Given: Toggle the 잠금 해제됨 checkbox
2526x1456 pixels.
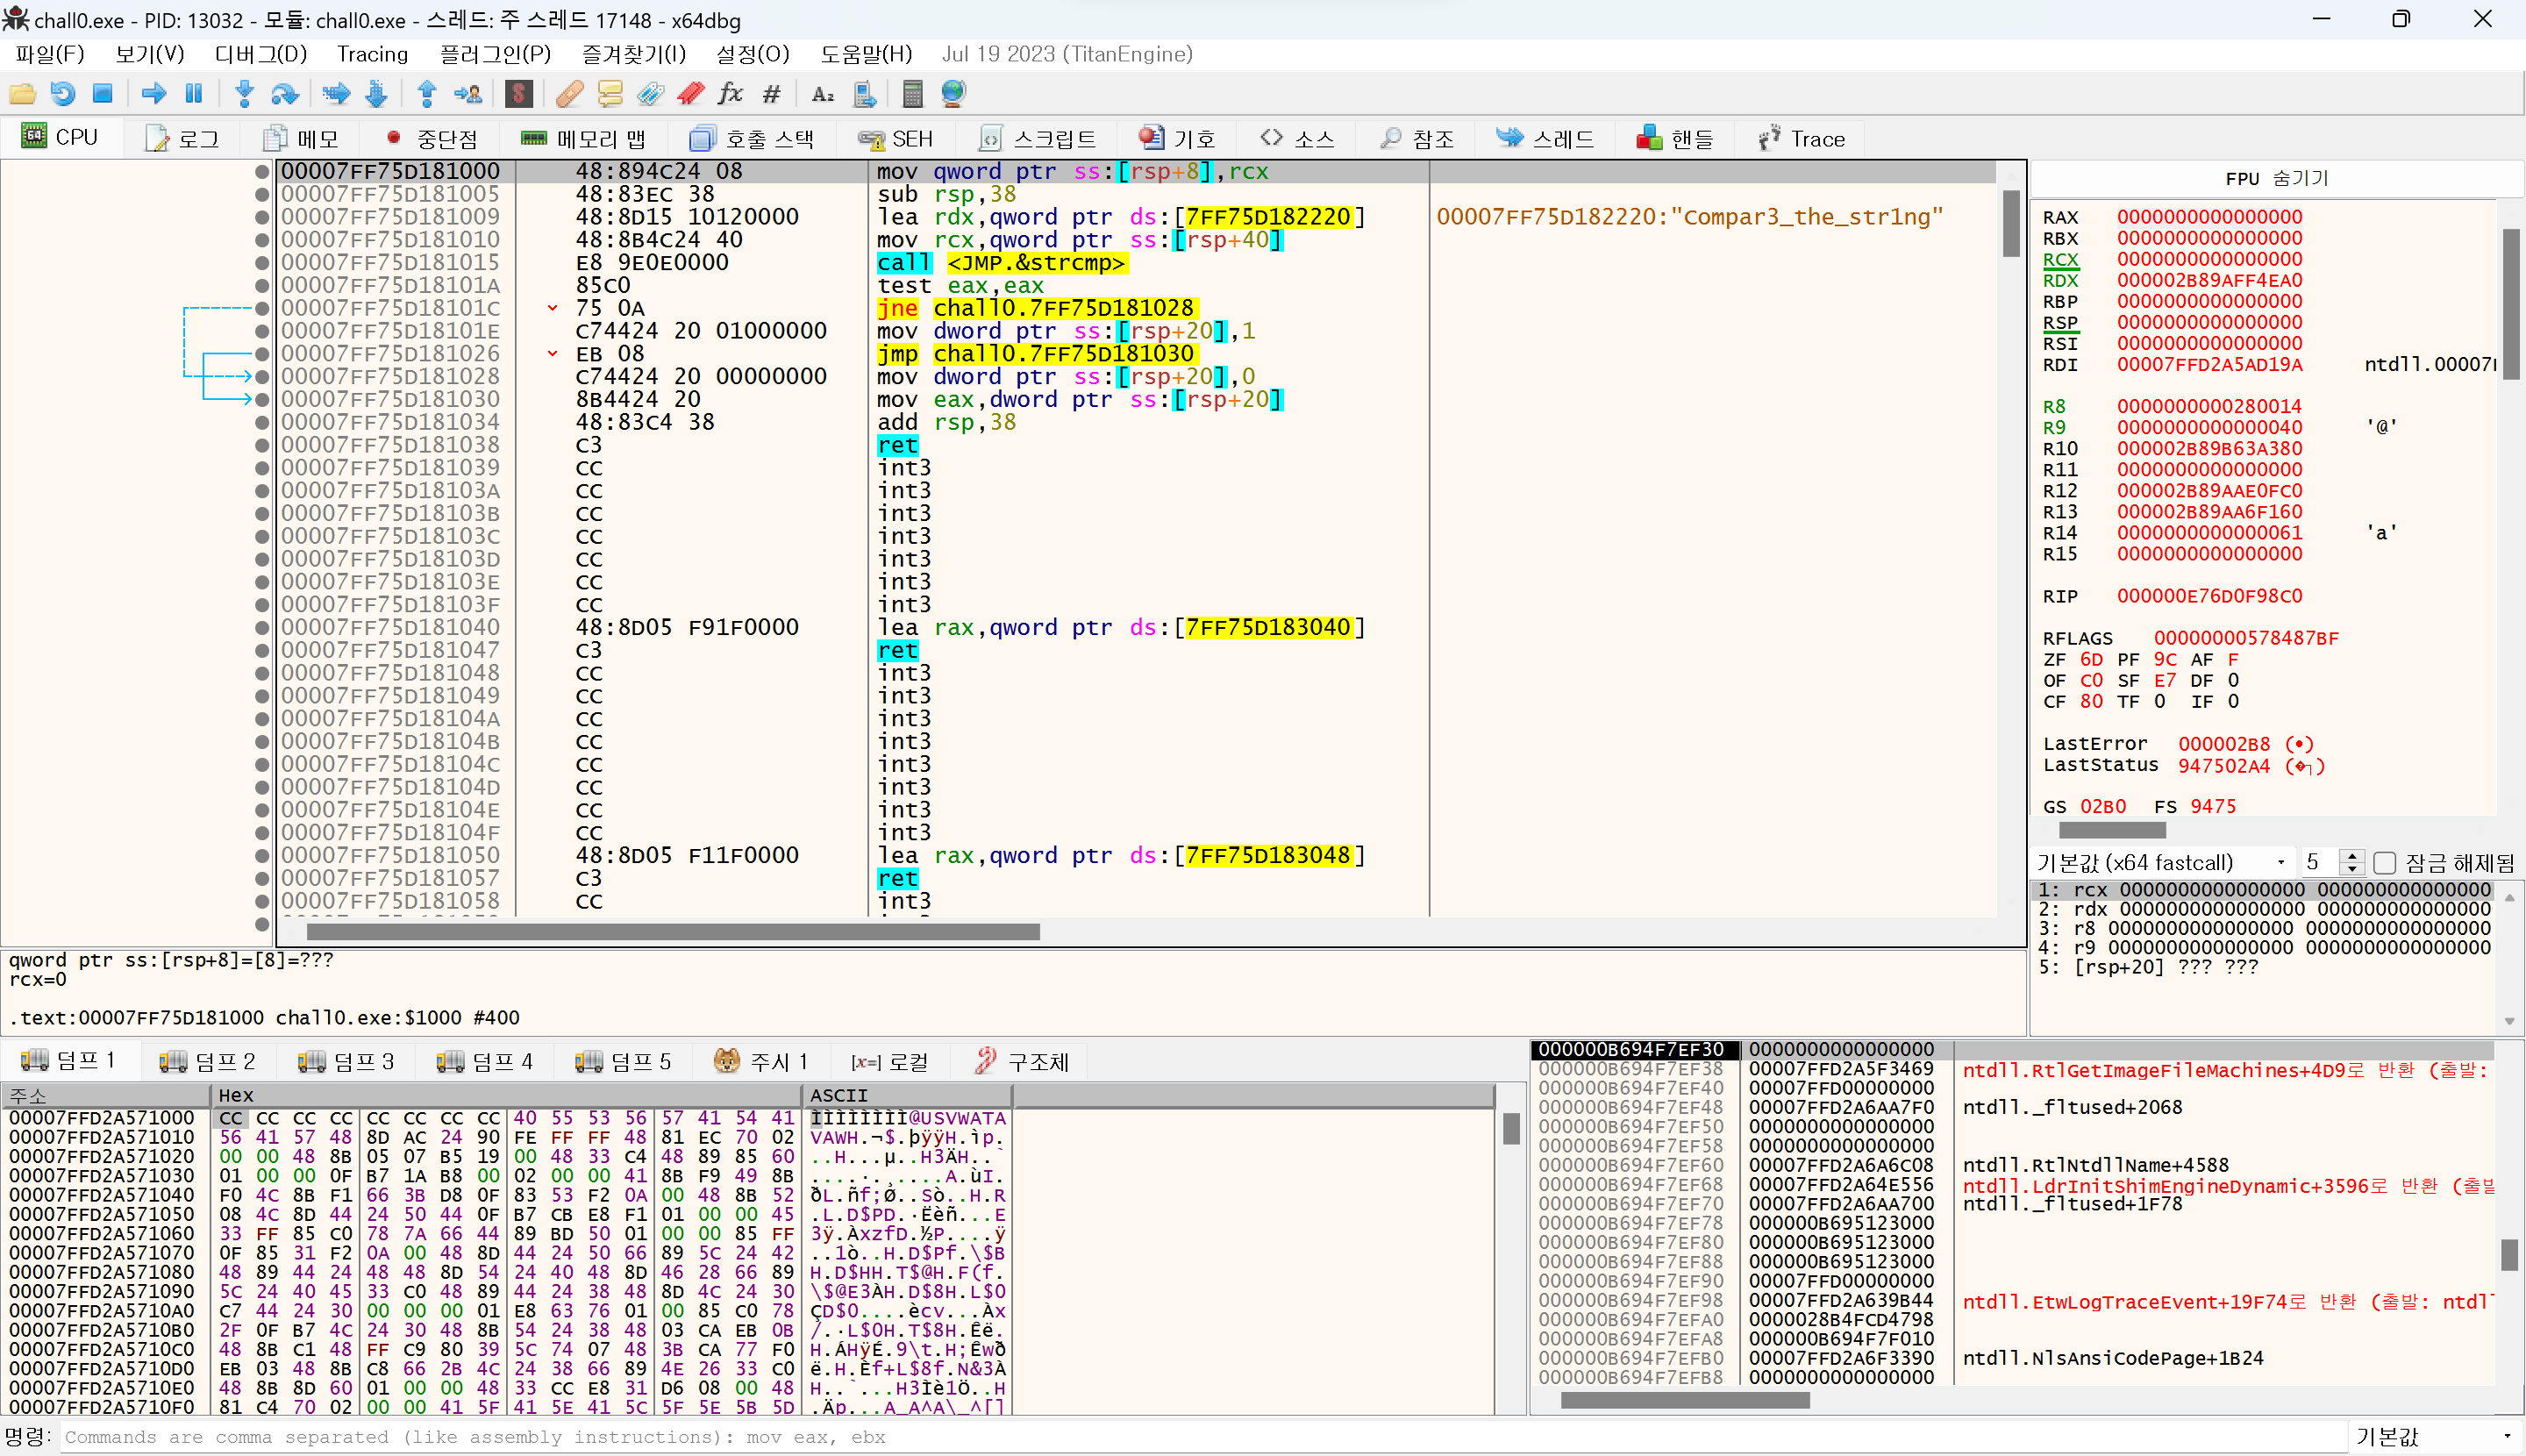Looking at the screenshot, I should [2386, 863].
